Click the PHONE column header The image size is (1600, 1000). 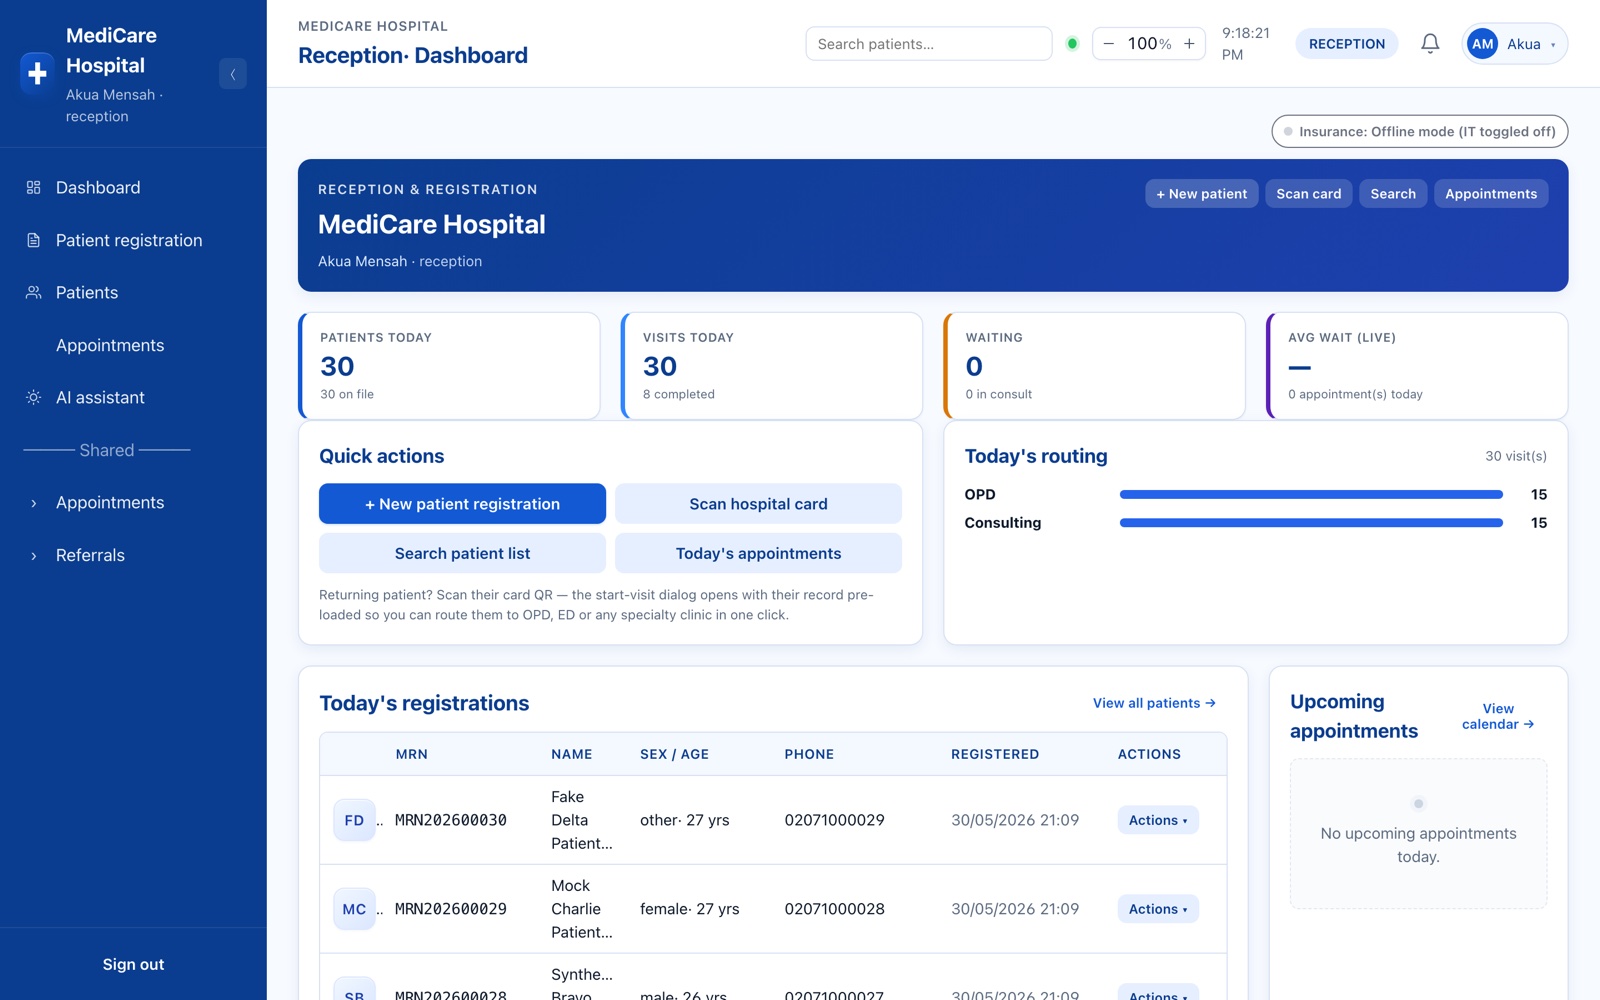coord(809,754)
